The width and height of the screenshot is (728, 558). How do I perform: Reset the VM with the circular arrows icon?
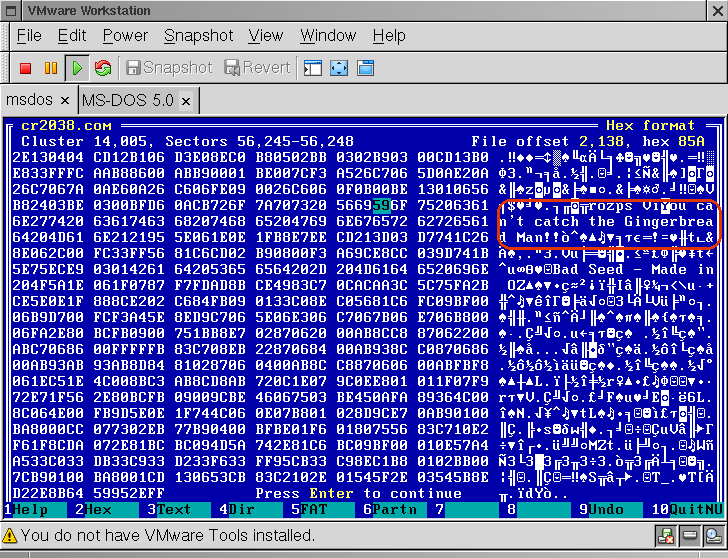(103, 68)
